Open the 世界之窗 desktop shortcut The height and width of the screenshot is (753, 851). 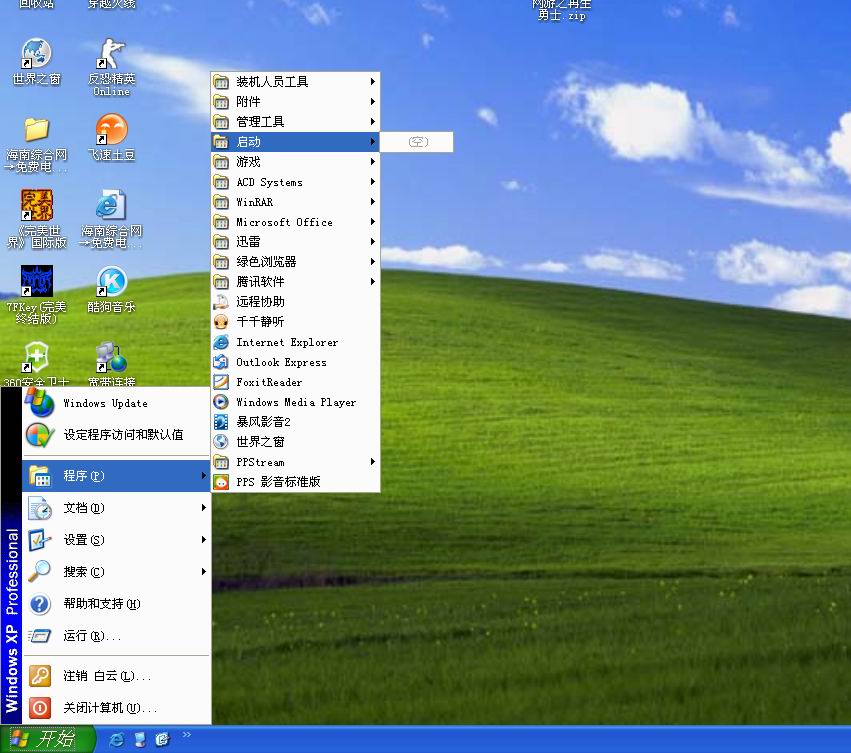point(36,62)
